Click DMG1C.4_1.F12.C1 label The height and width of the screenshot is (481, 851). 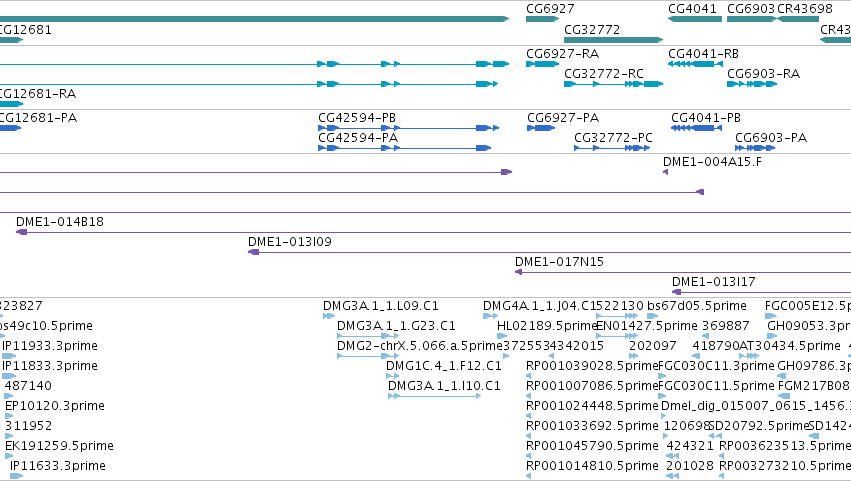tap(443, 366)
